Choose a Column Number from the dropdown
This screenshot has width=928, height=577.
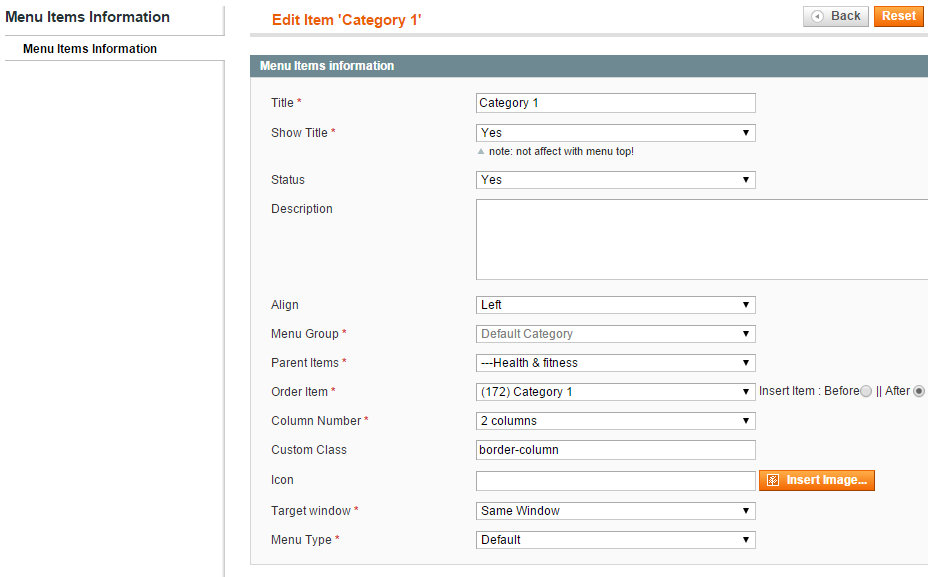(x=616, y=421)
